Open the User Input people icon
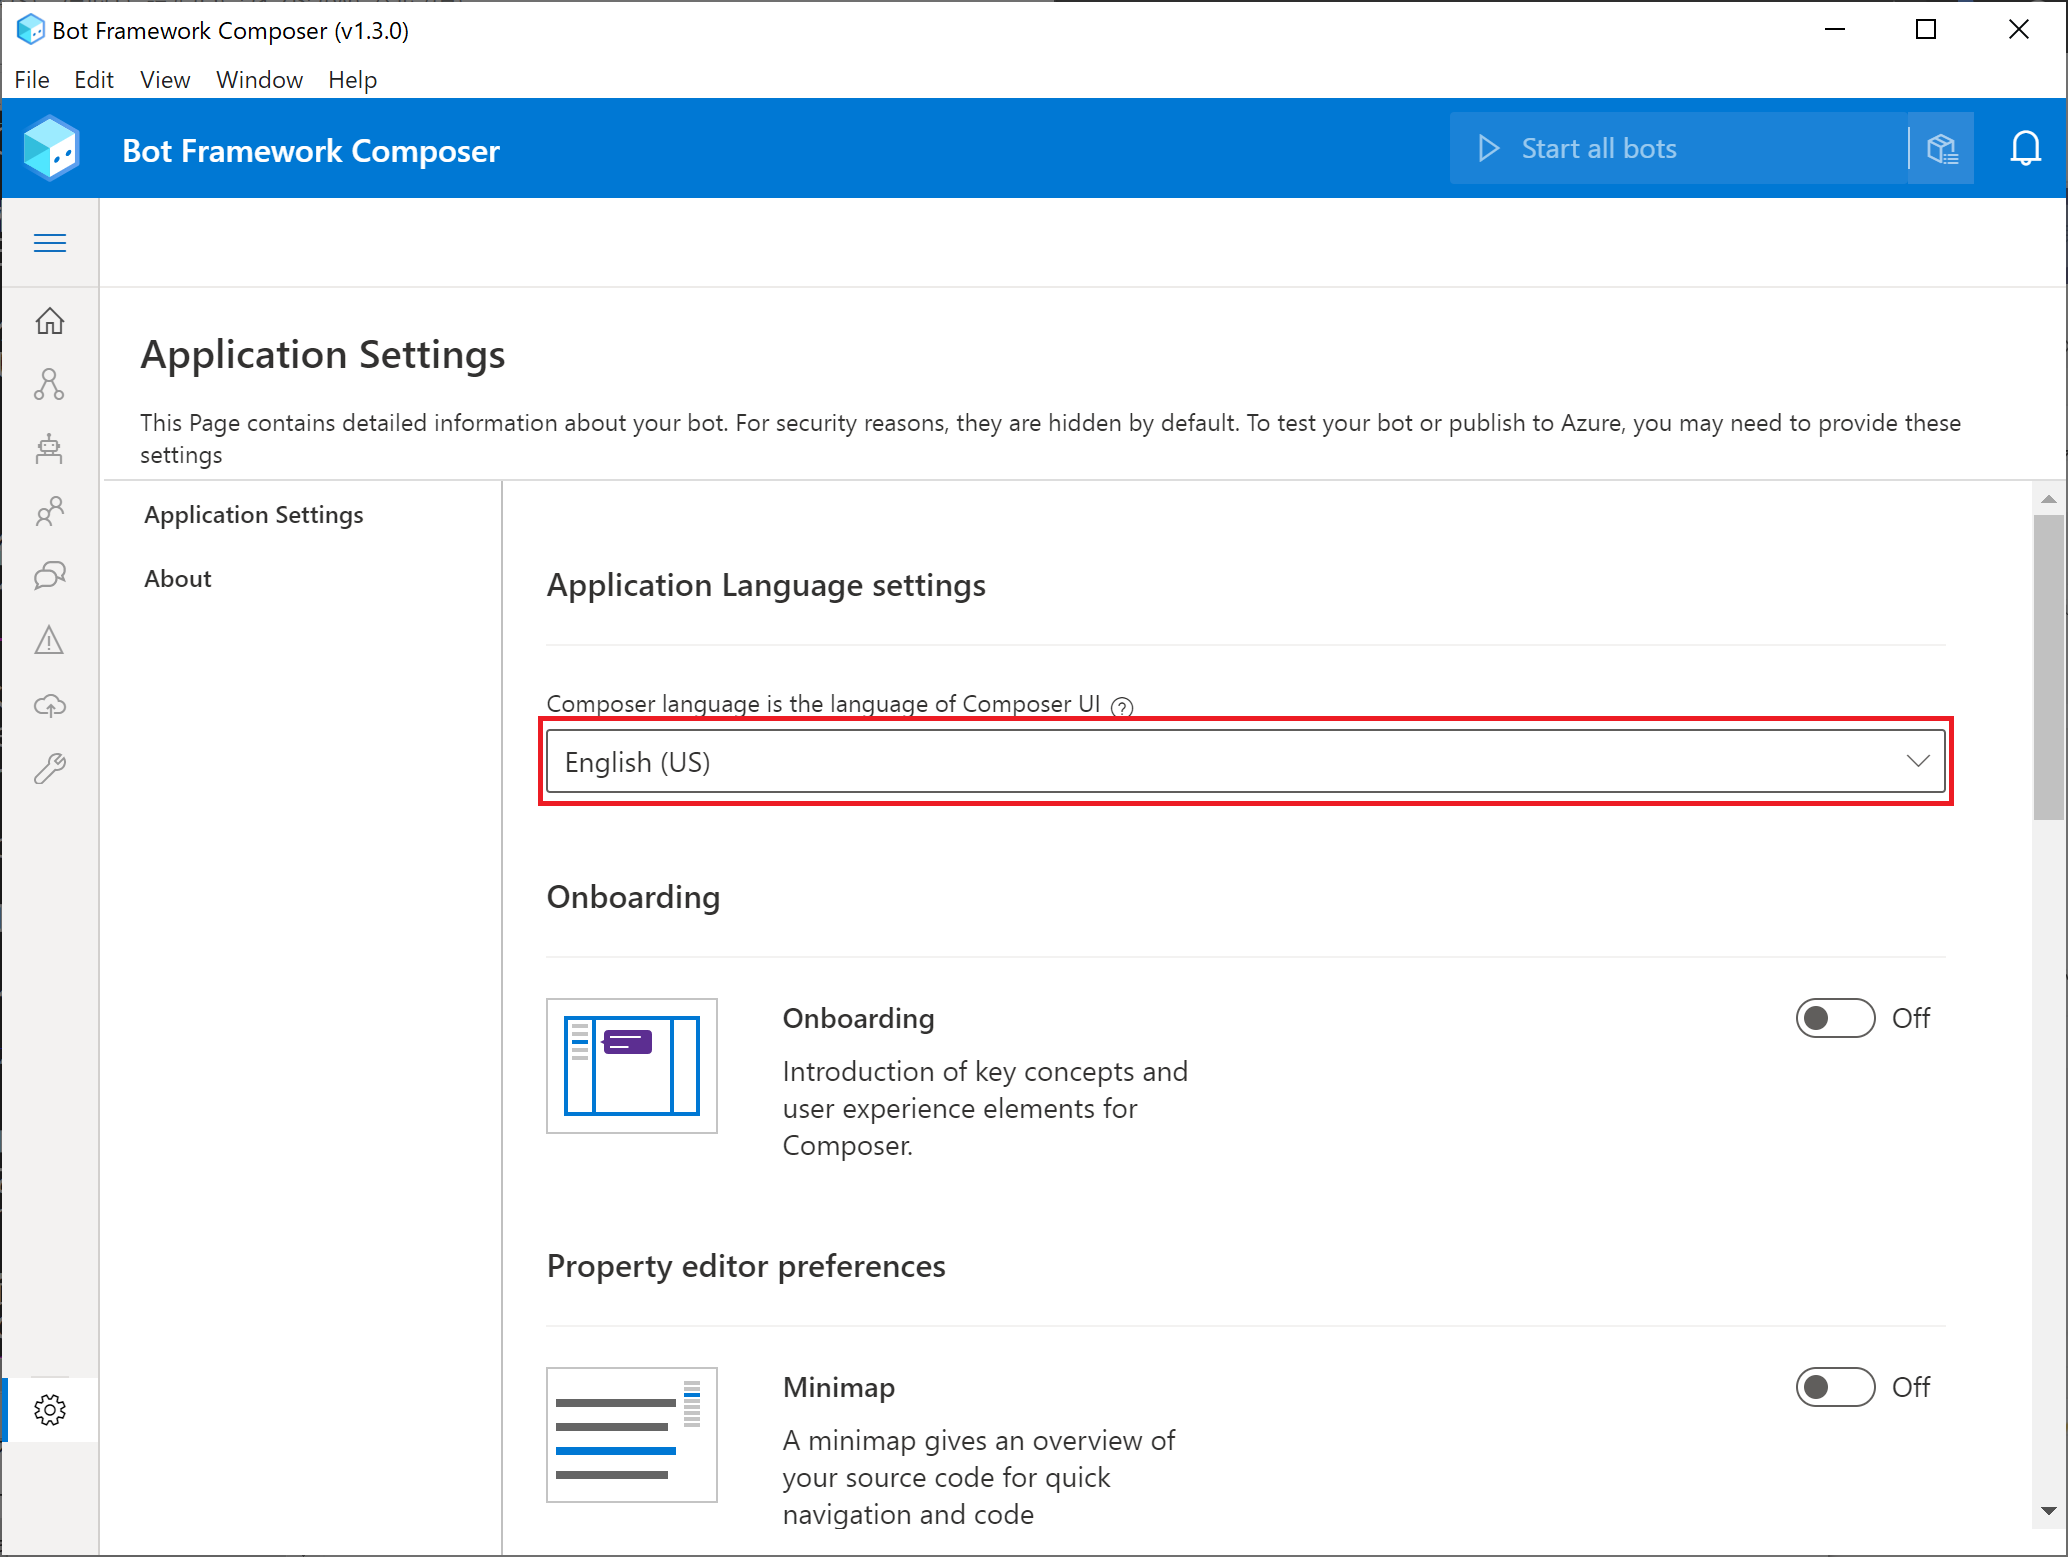Image resolution: width=2068 pixels, height=1557 pixels. [x=49, y=513]
